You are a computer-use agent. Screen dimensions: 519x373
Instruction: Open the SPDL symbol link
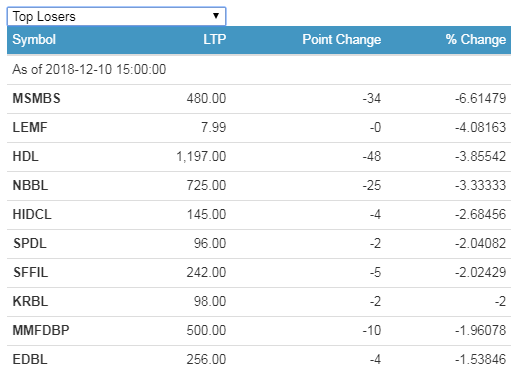point(30,243)
